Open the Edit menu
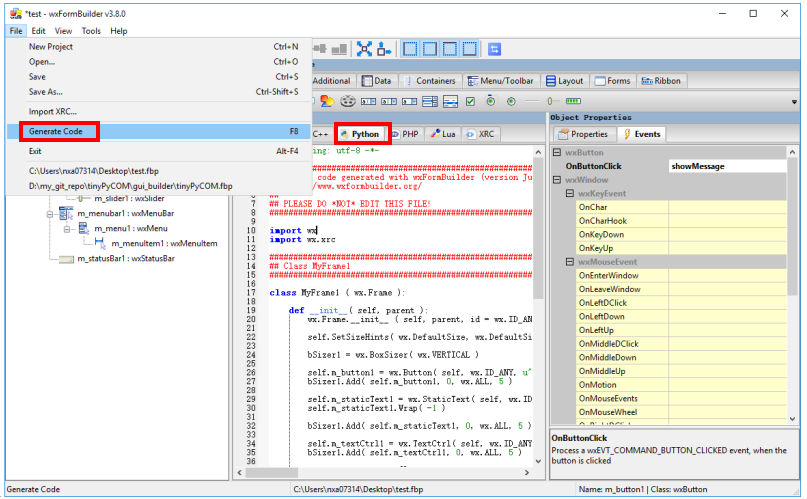The image size is (807, 499). (38, 31)
